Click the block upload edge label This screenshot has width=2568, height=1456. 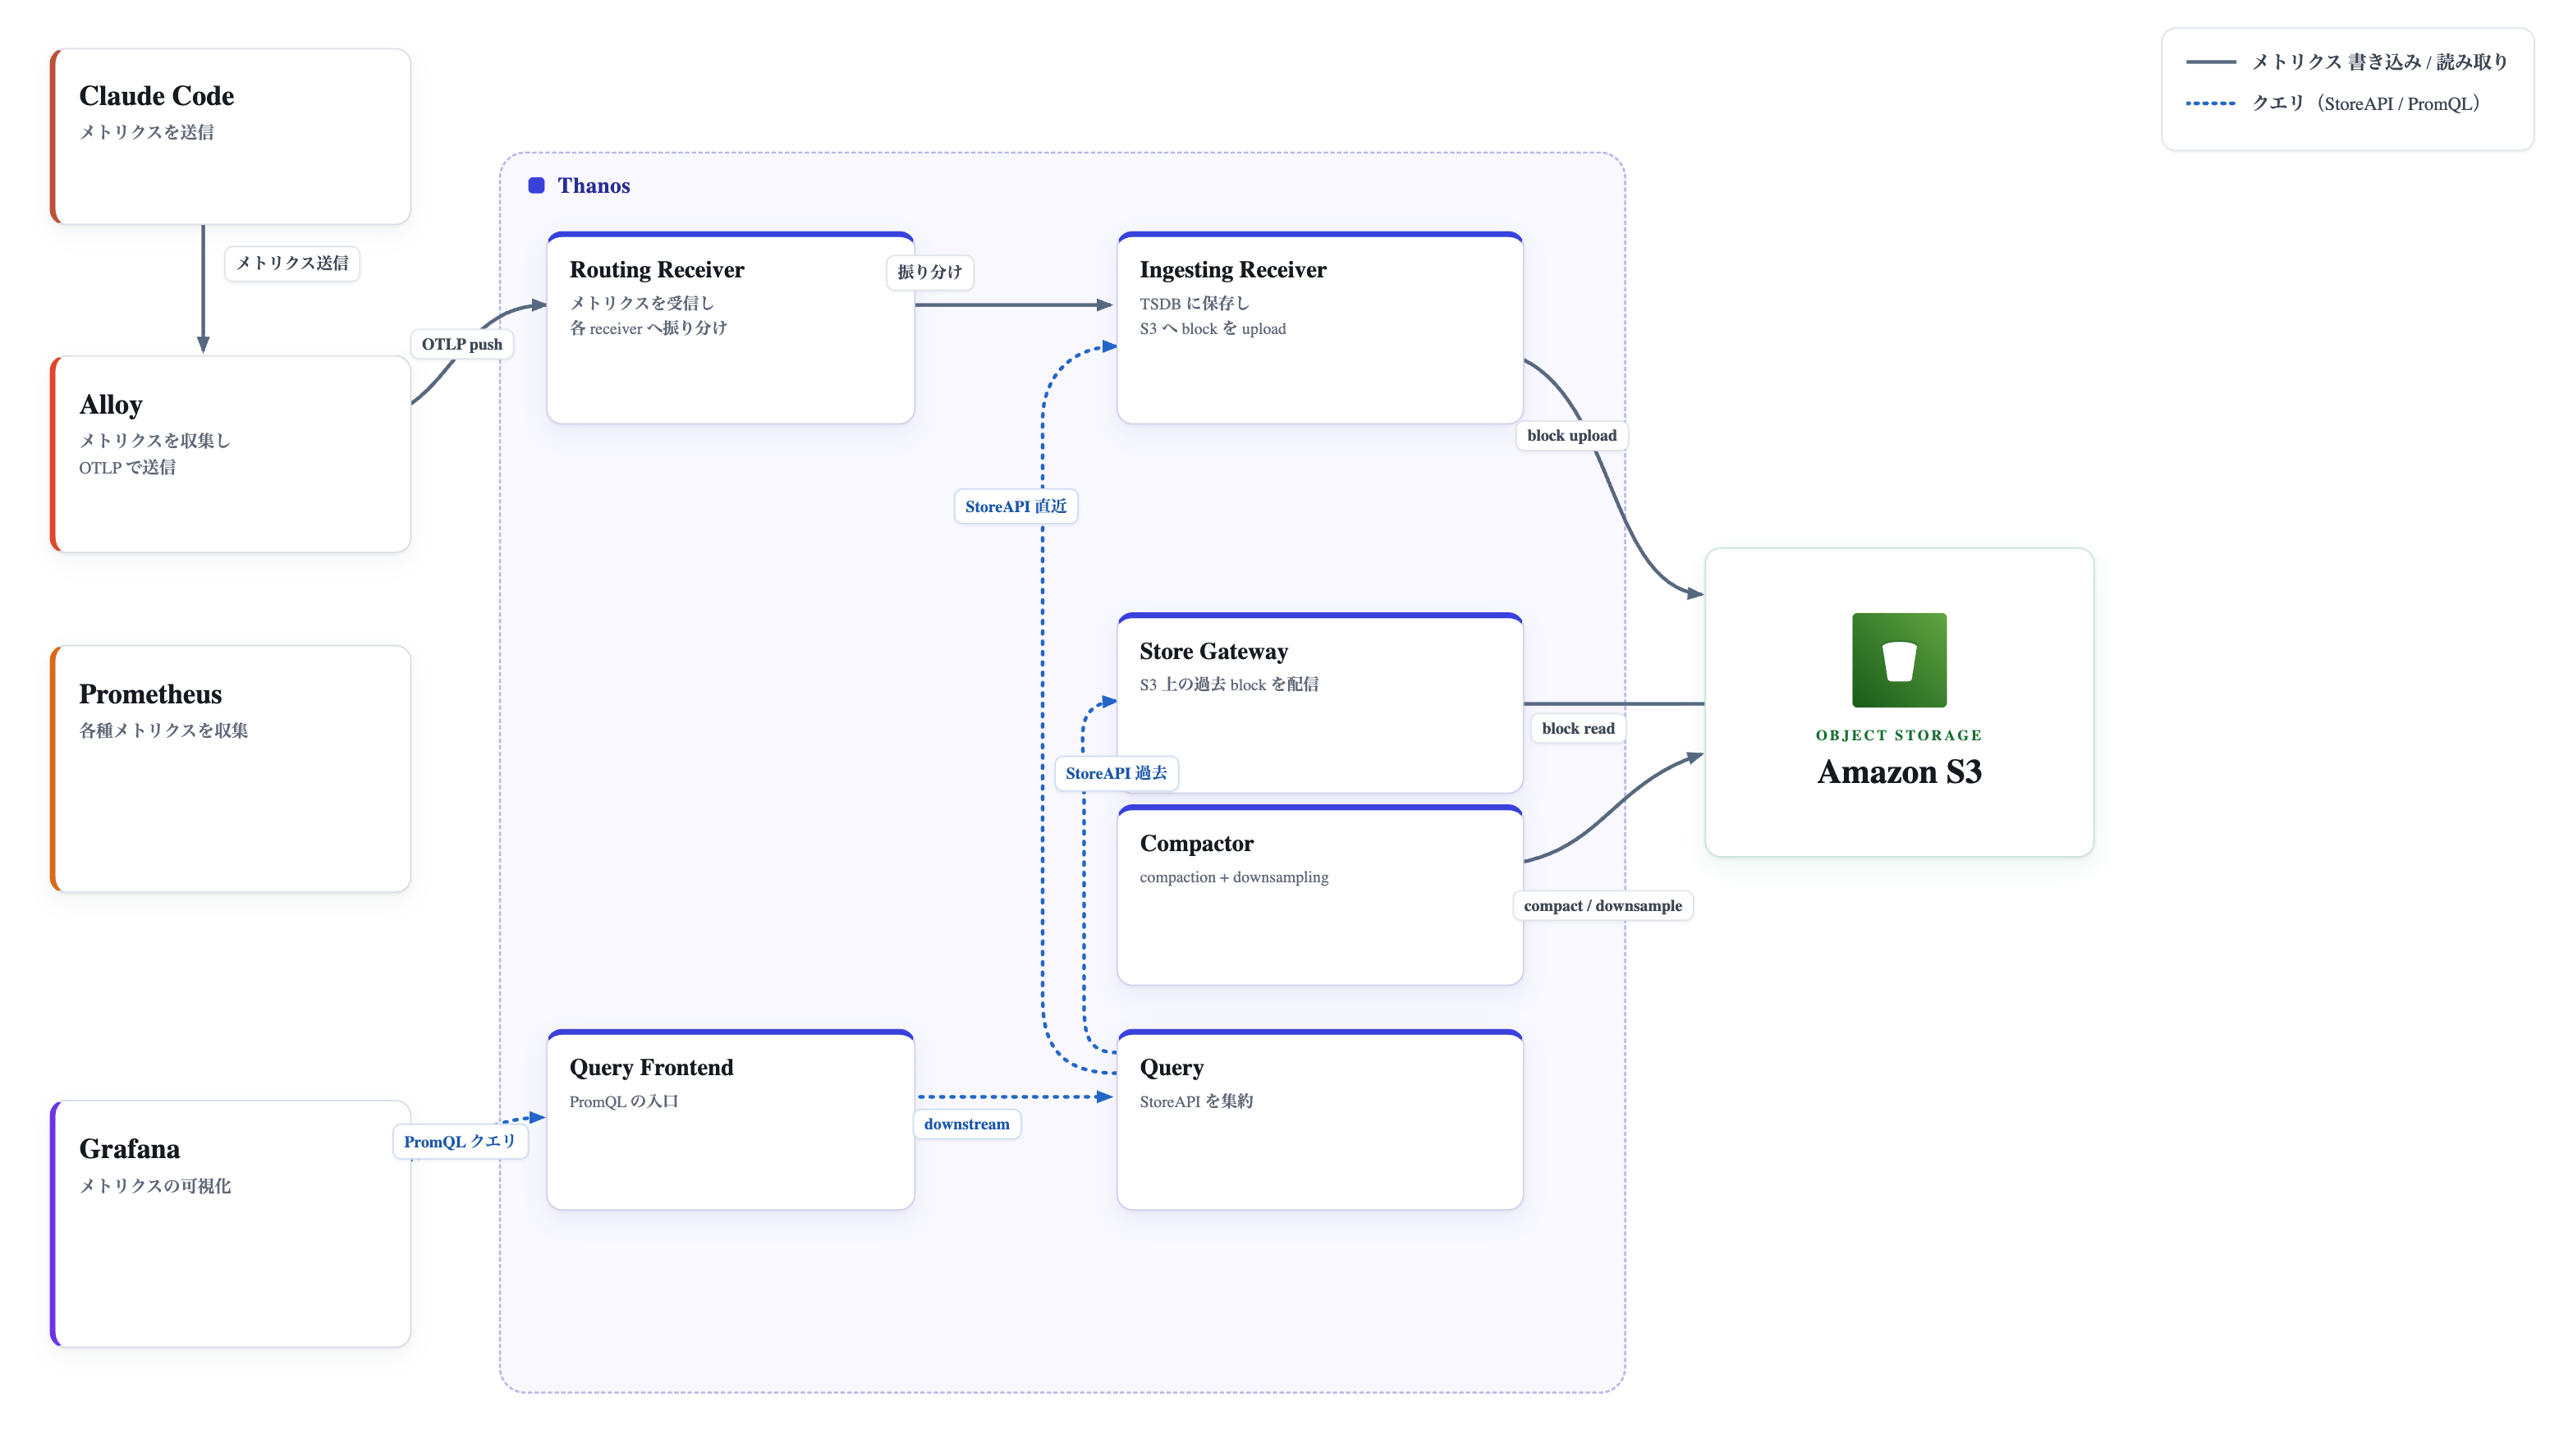point(1571,435)
